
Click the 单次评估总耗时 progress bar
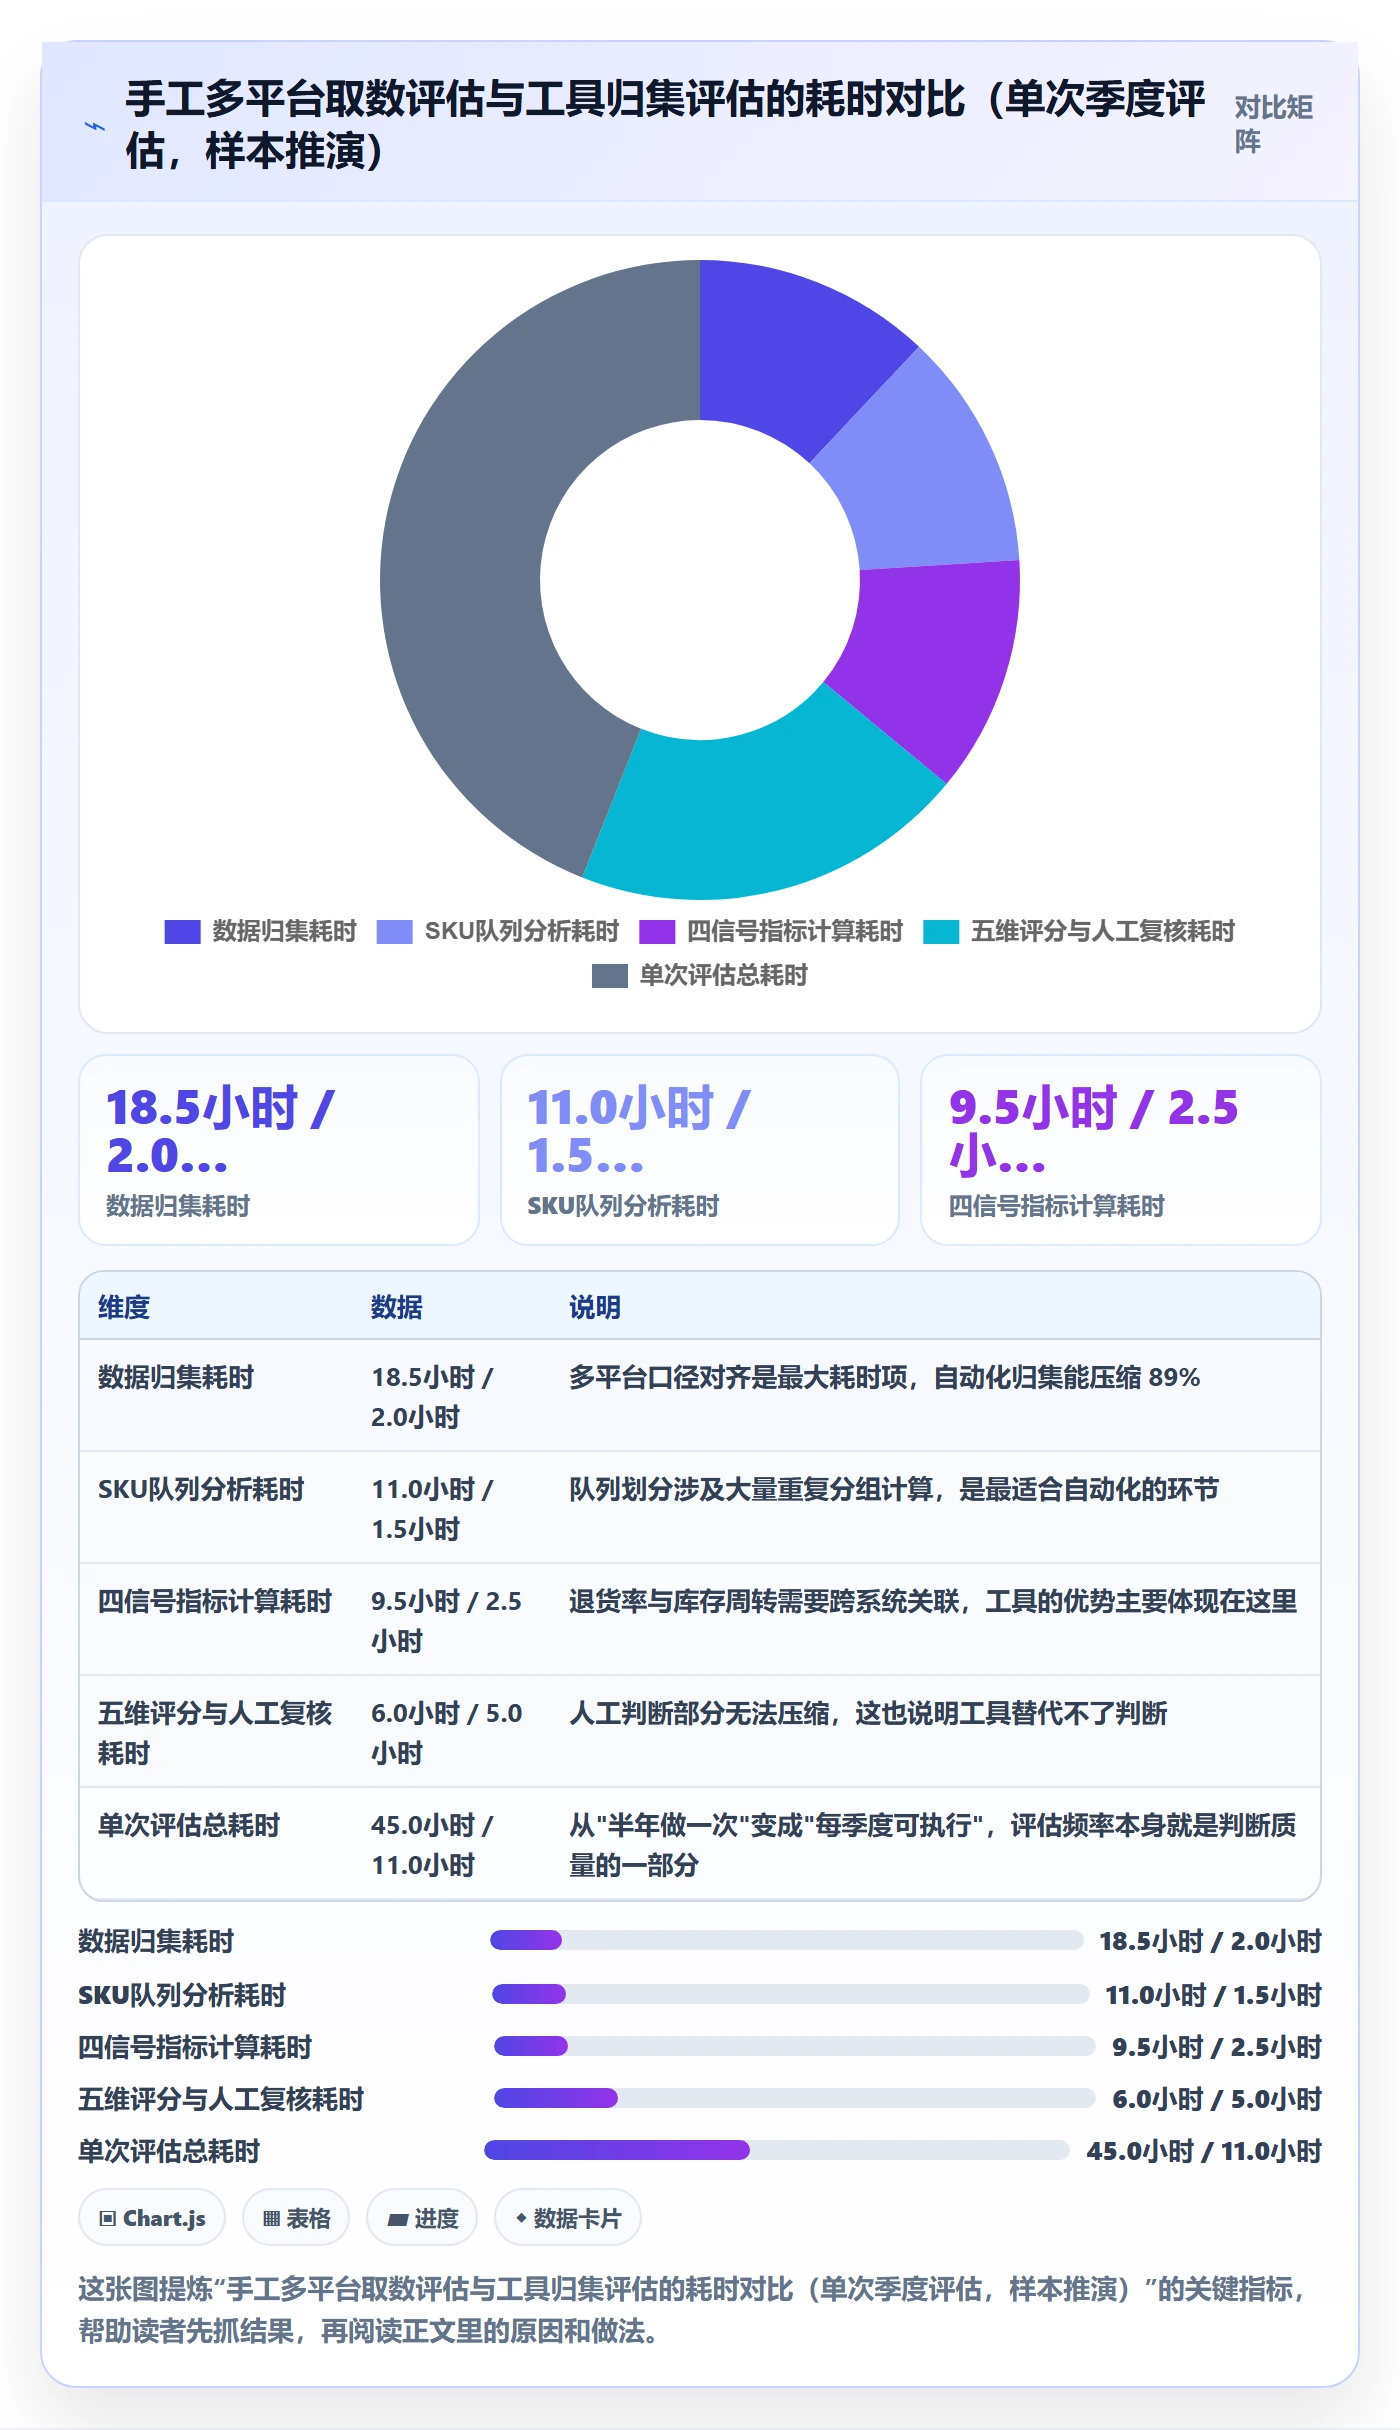pos(777,2150)
